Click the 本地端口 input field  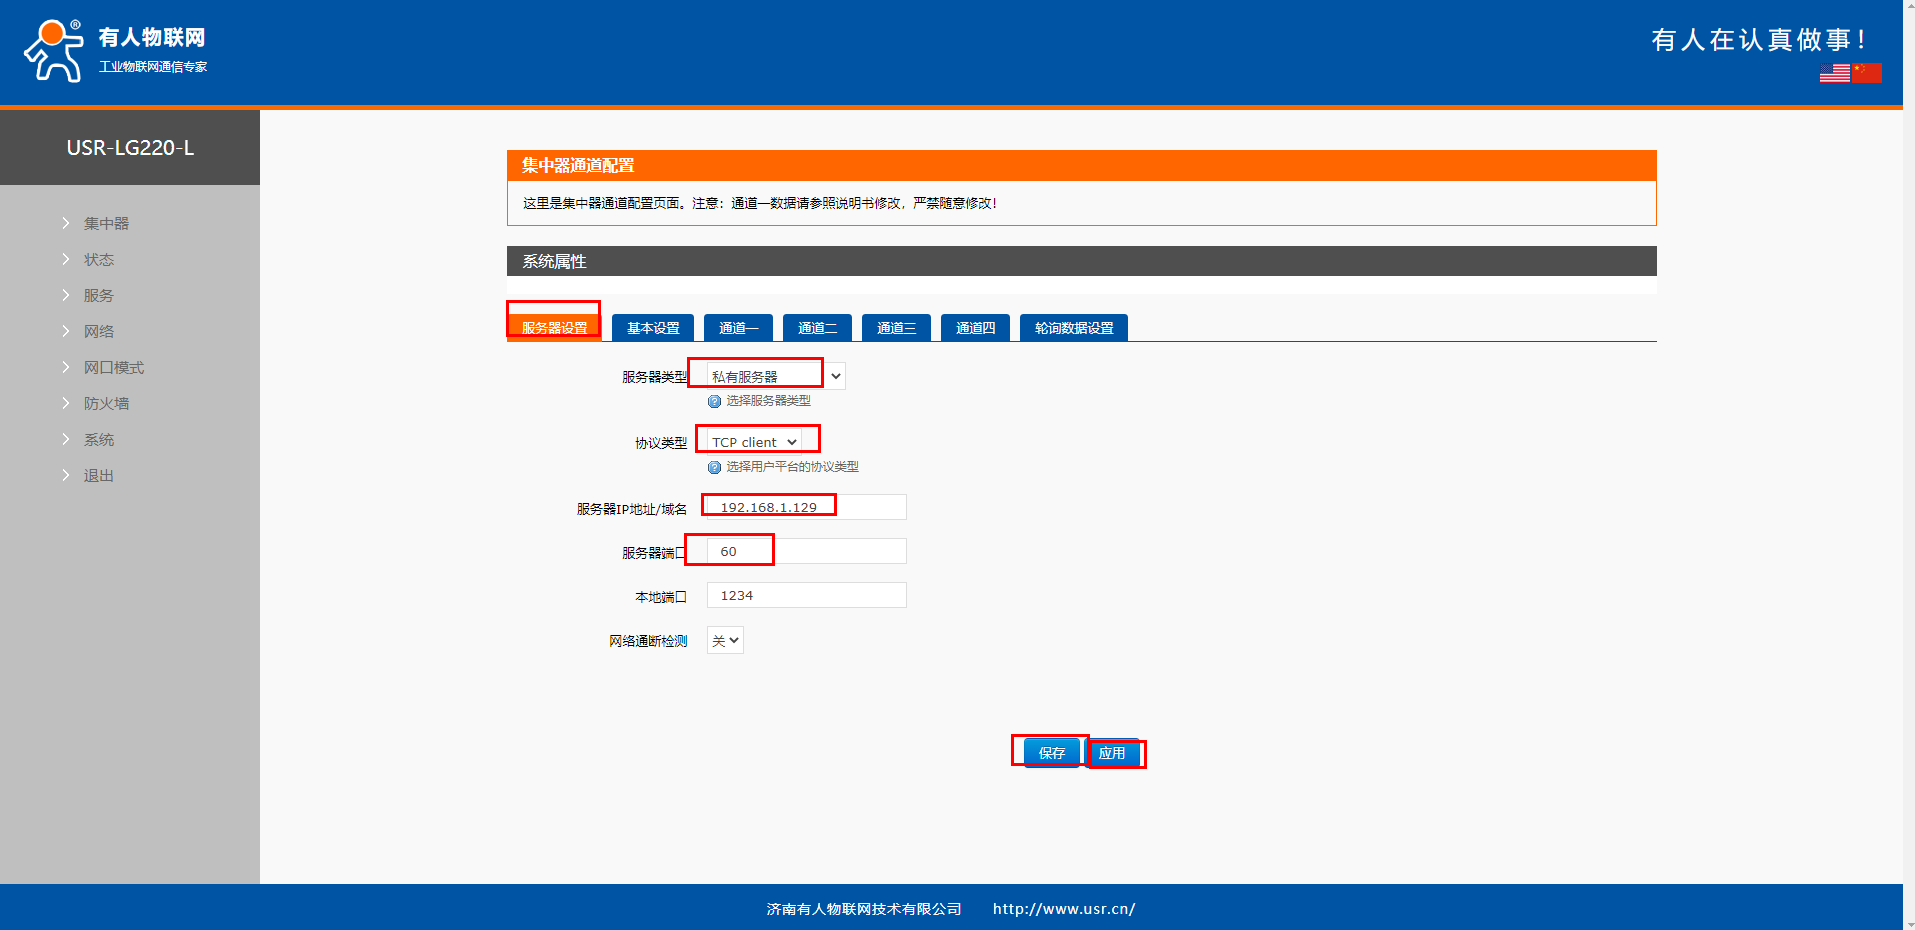pos(806,595)
